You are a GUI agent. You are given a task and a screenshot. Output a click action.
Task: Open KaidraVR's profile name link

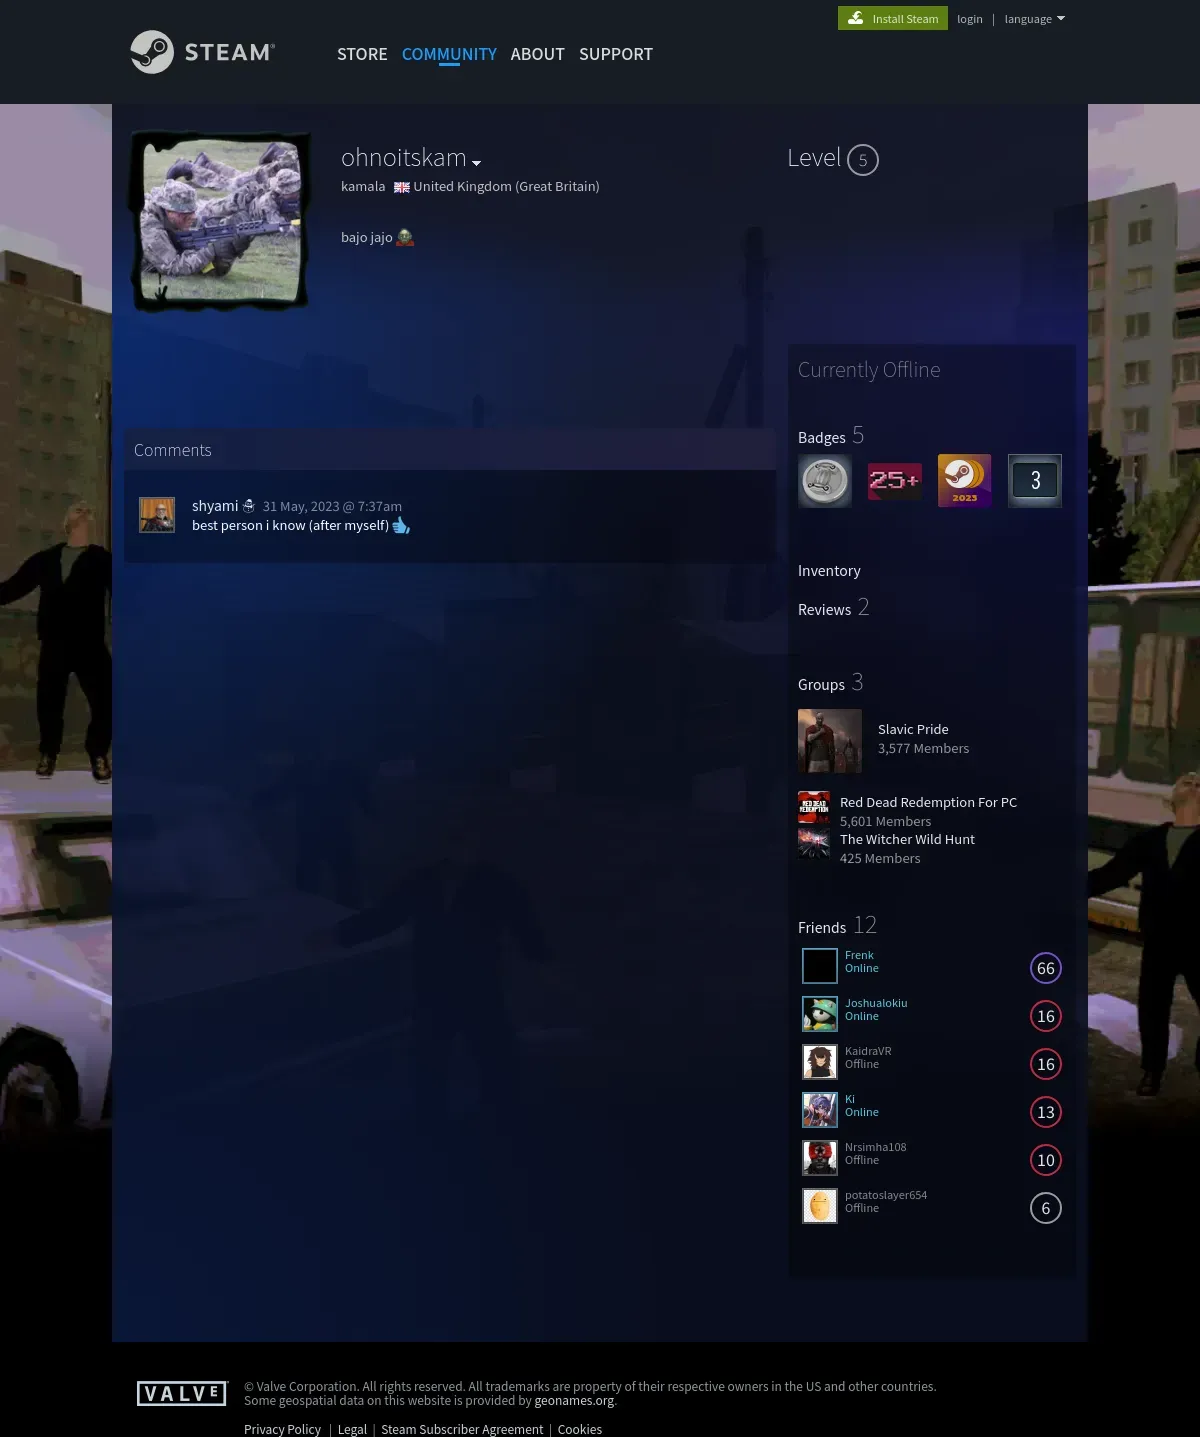click(868, 1051)
